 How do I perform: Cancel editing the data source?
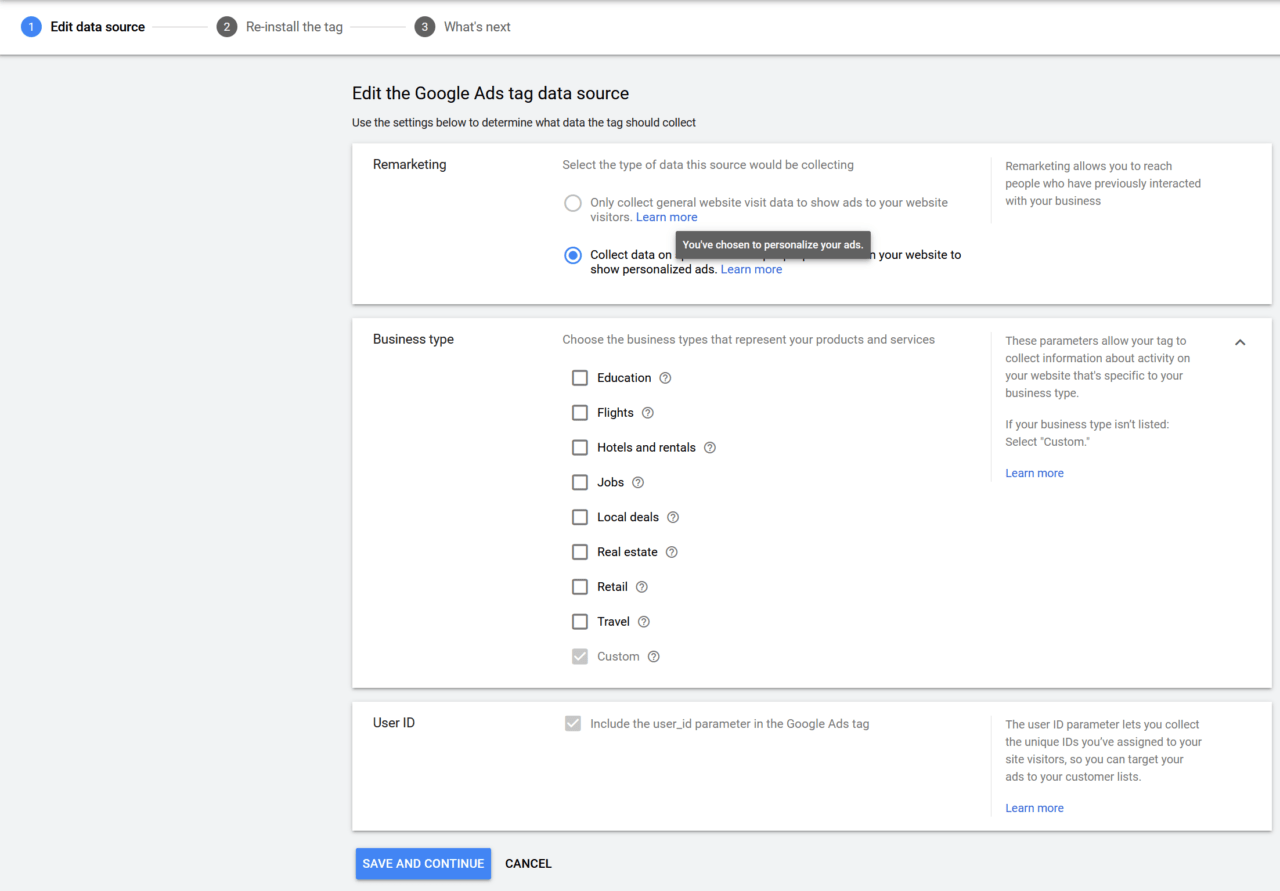(528, 863)
